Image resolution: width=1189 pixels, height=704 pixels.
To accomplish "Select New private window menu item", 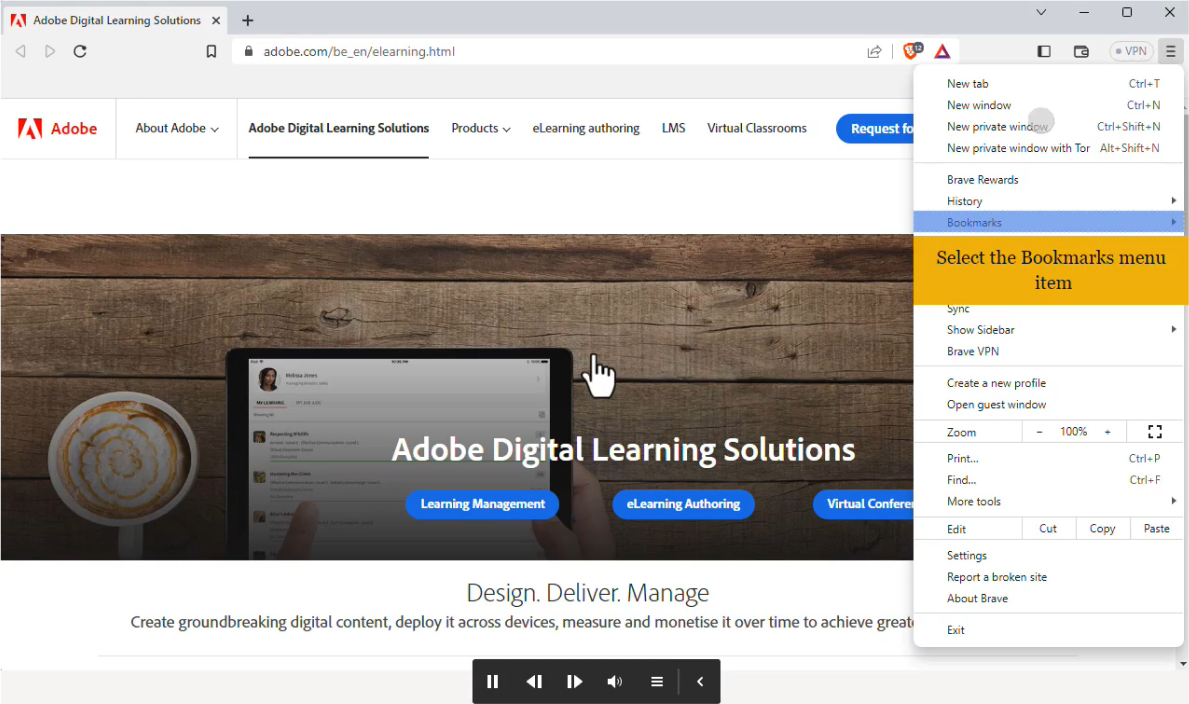I will pos(1048,127).
